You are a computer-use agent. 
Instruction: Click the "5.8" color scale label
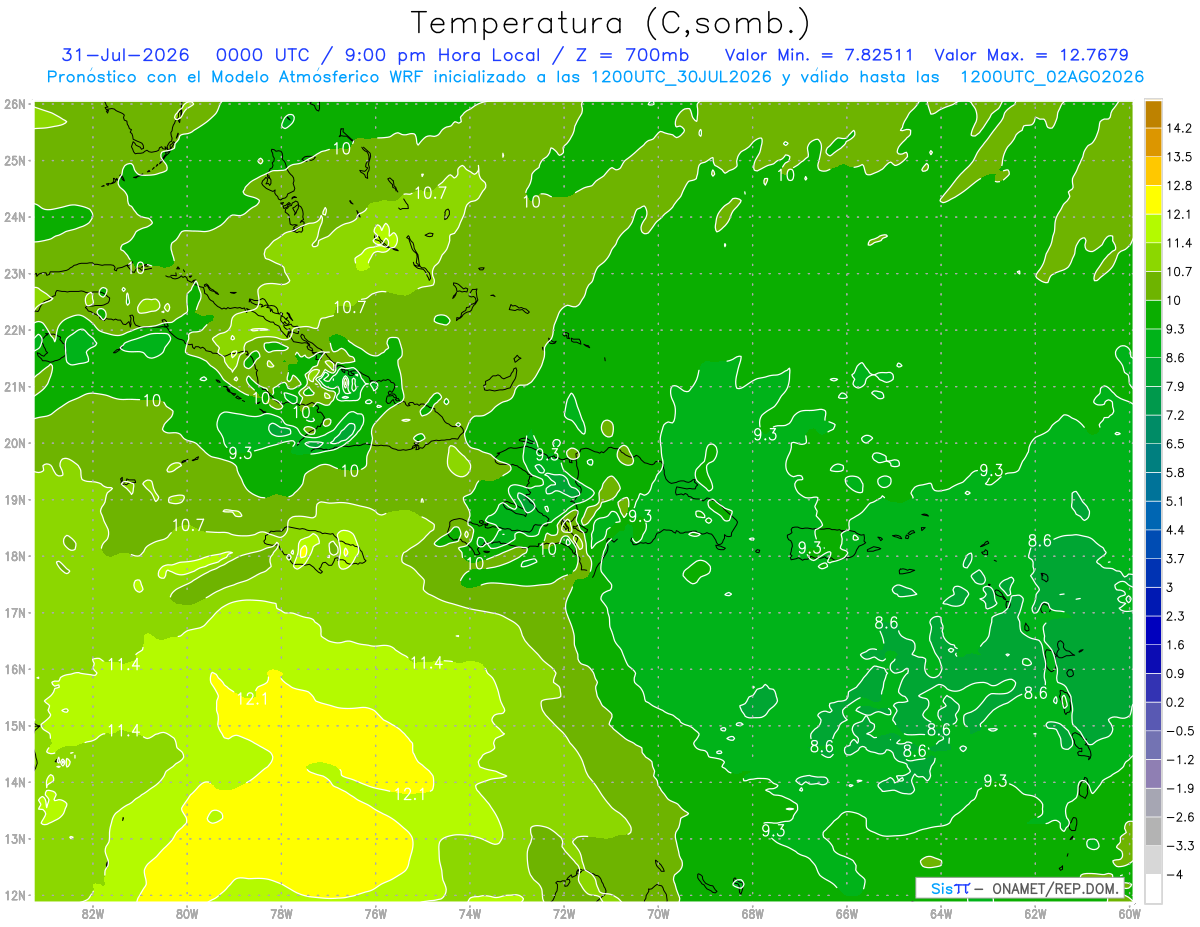(1176, 472)
